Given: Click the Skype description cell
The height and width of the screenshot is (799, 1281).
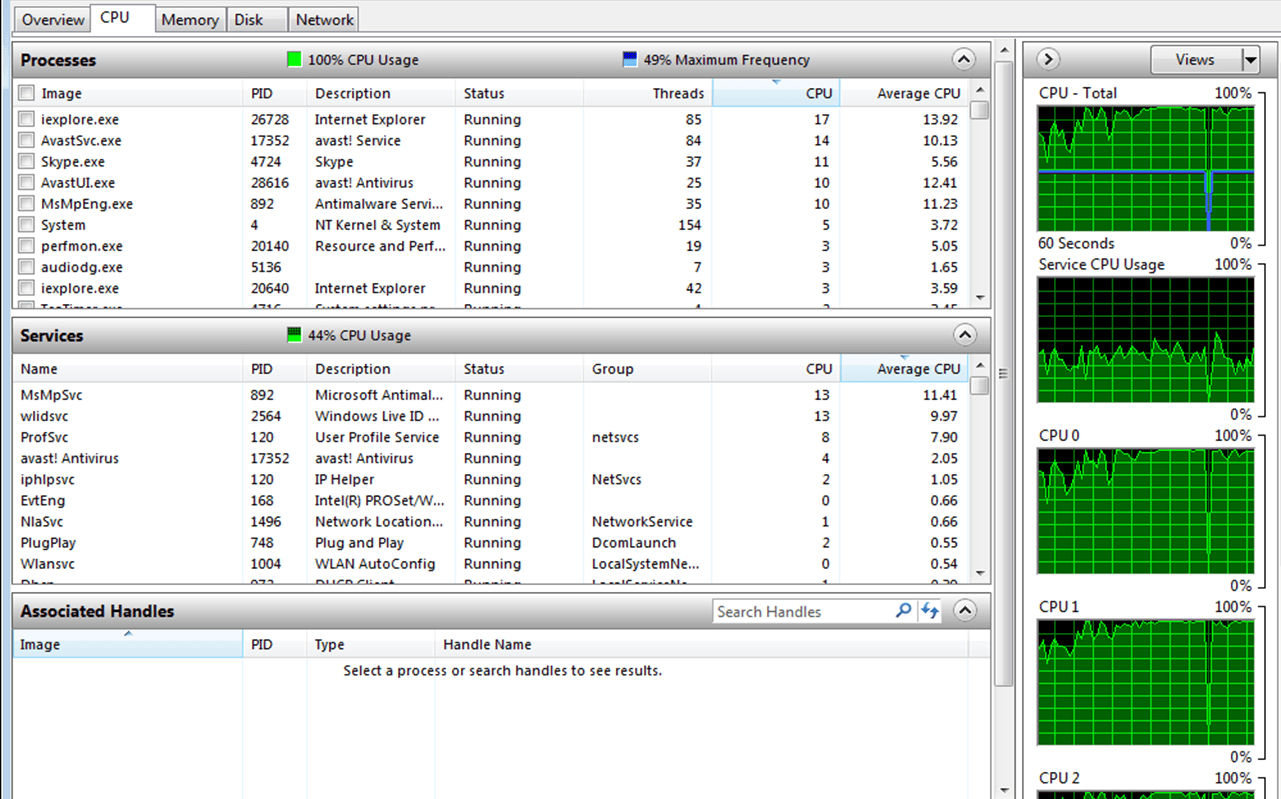Looking at the screenshot, I should click(334, 161).
